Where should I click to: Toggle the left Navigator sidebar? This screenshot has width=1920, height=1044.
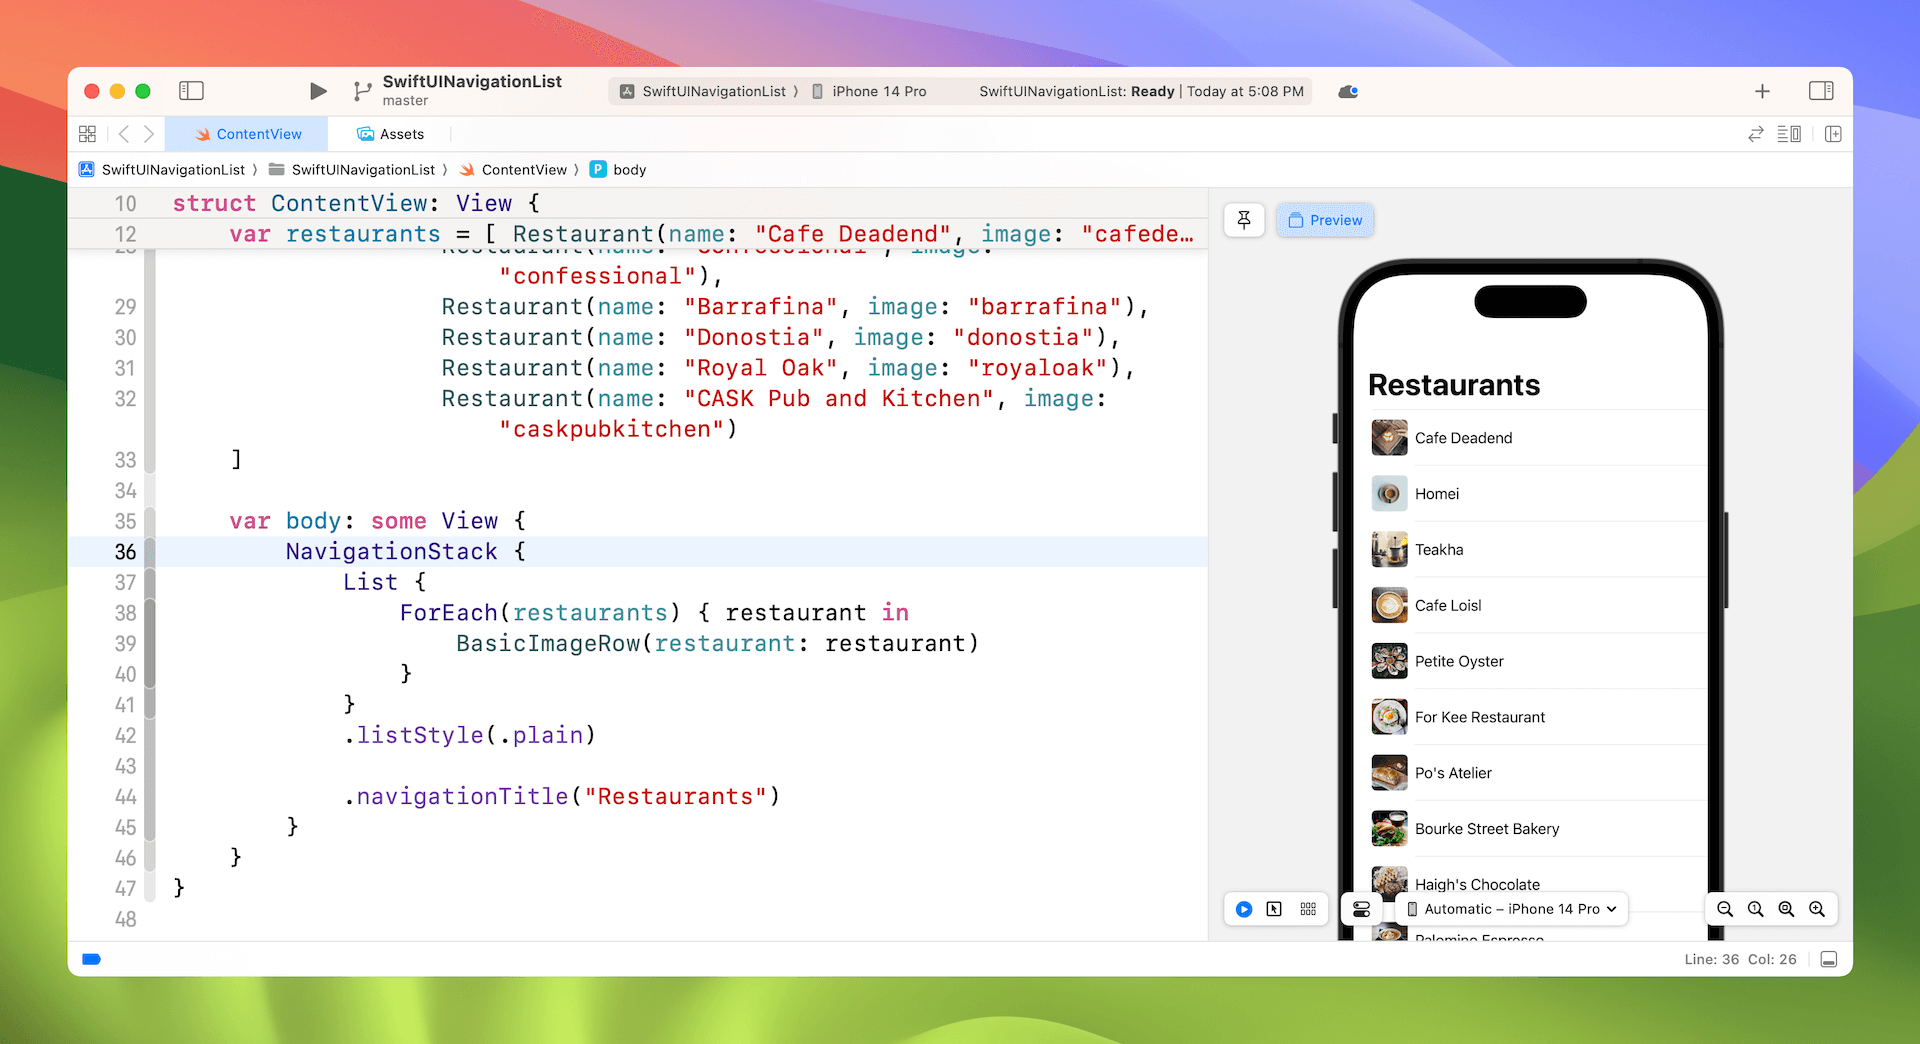(x=191, y=91)
